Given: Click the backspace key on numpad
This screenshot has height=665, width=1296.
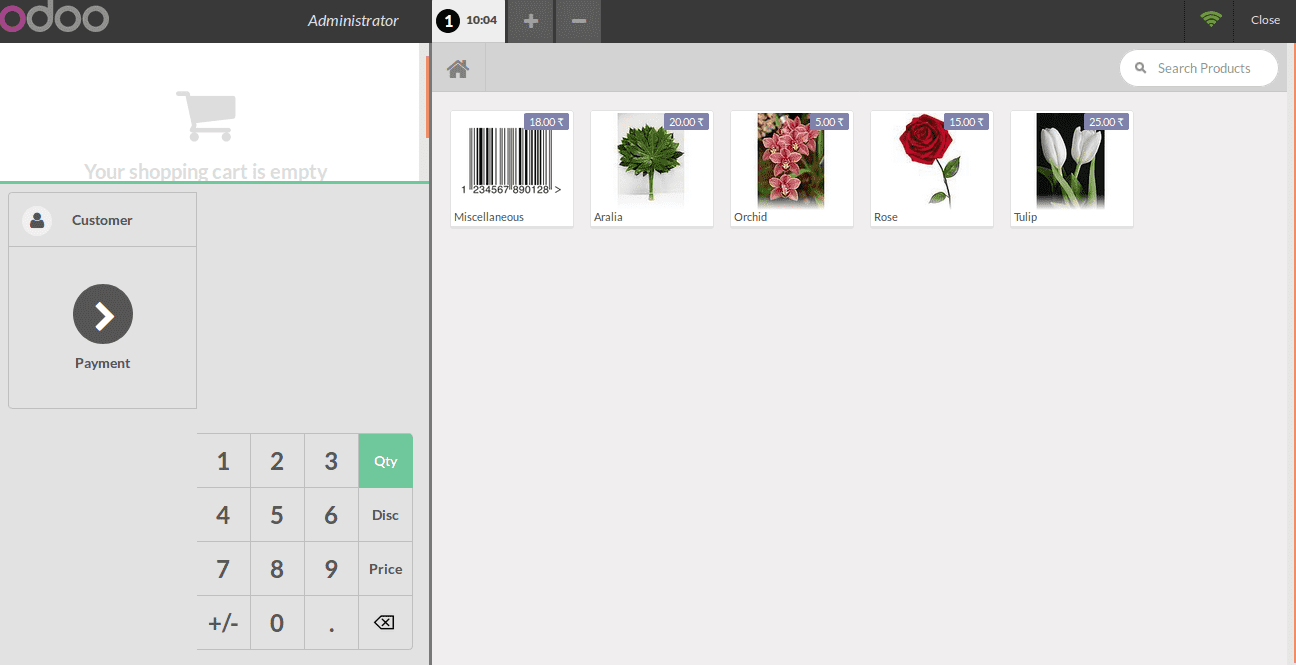Looking at the screenshot, I should click(x=385, y=623).
